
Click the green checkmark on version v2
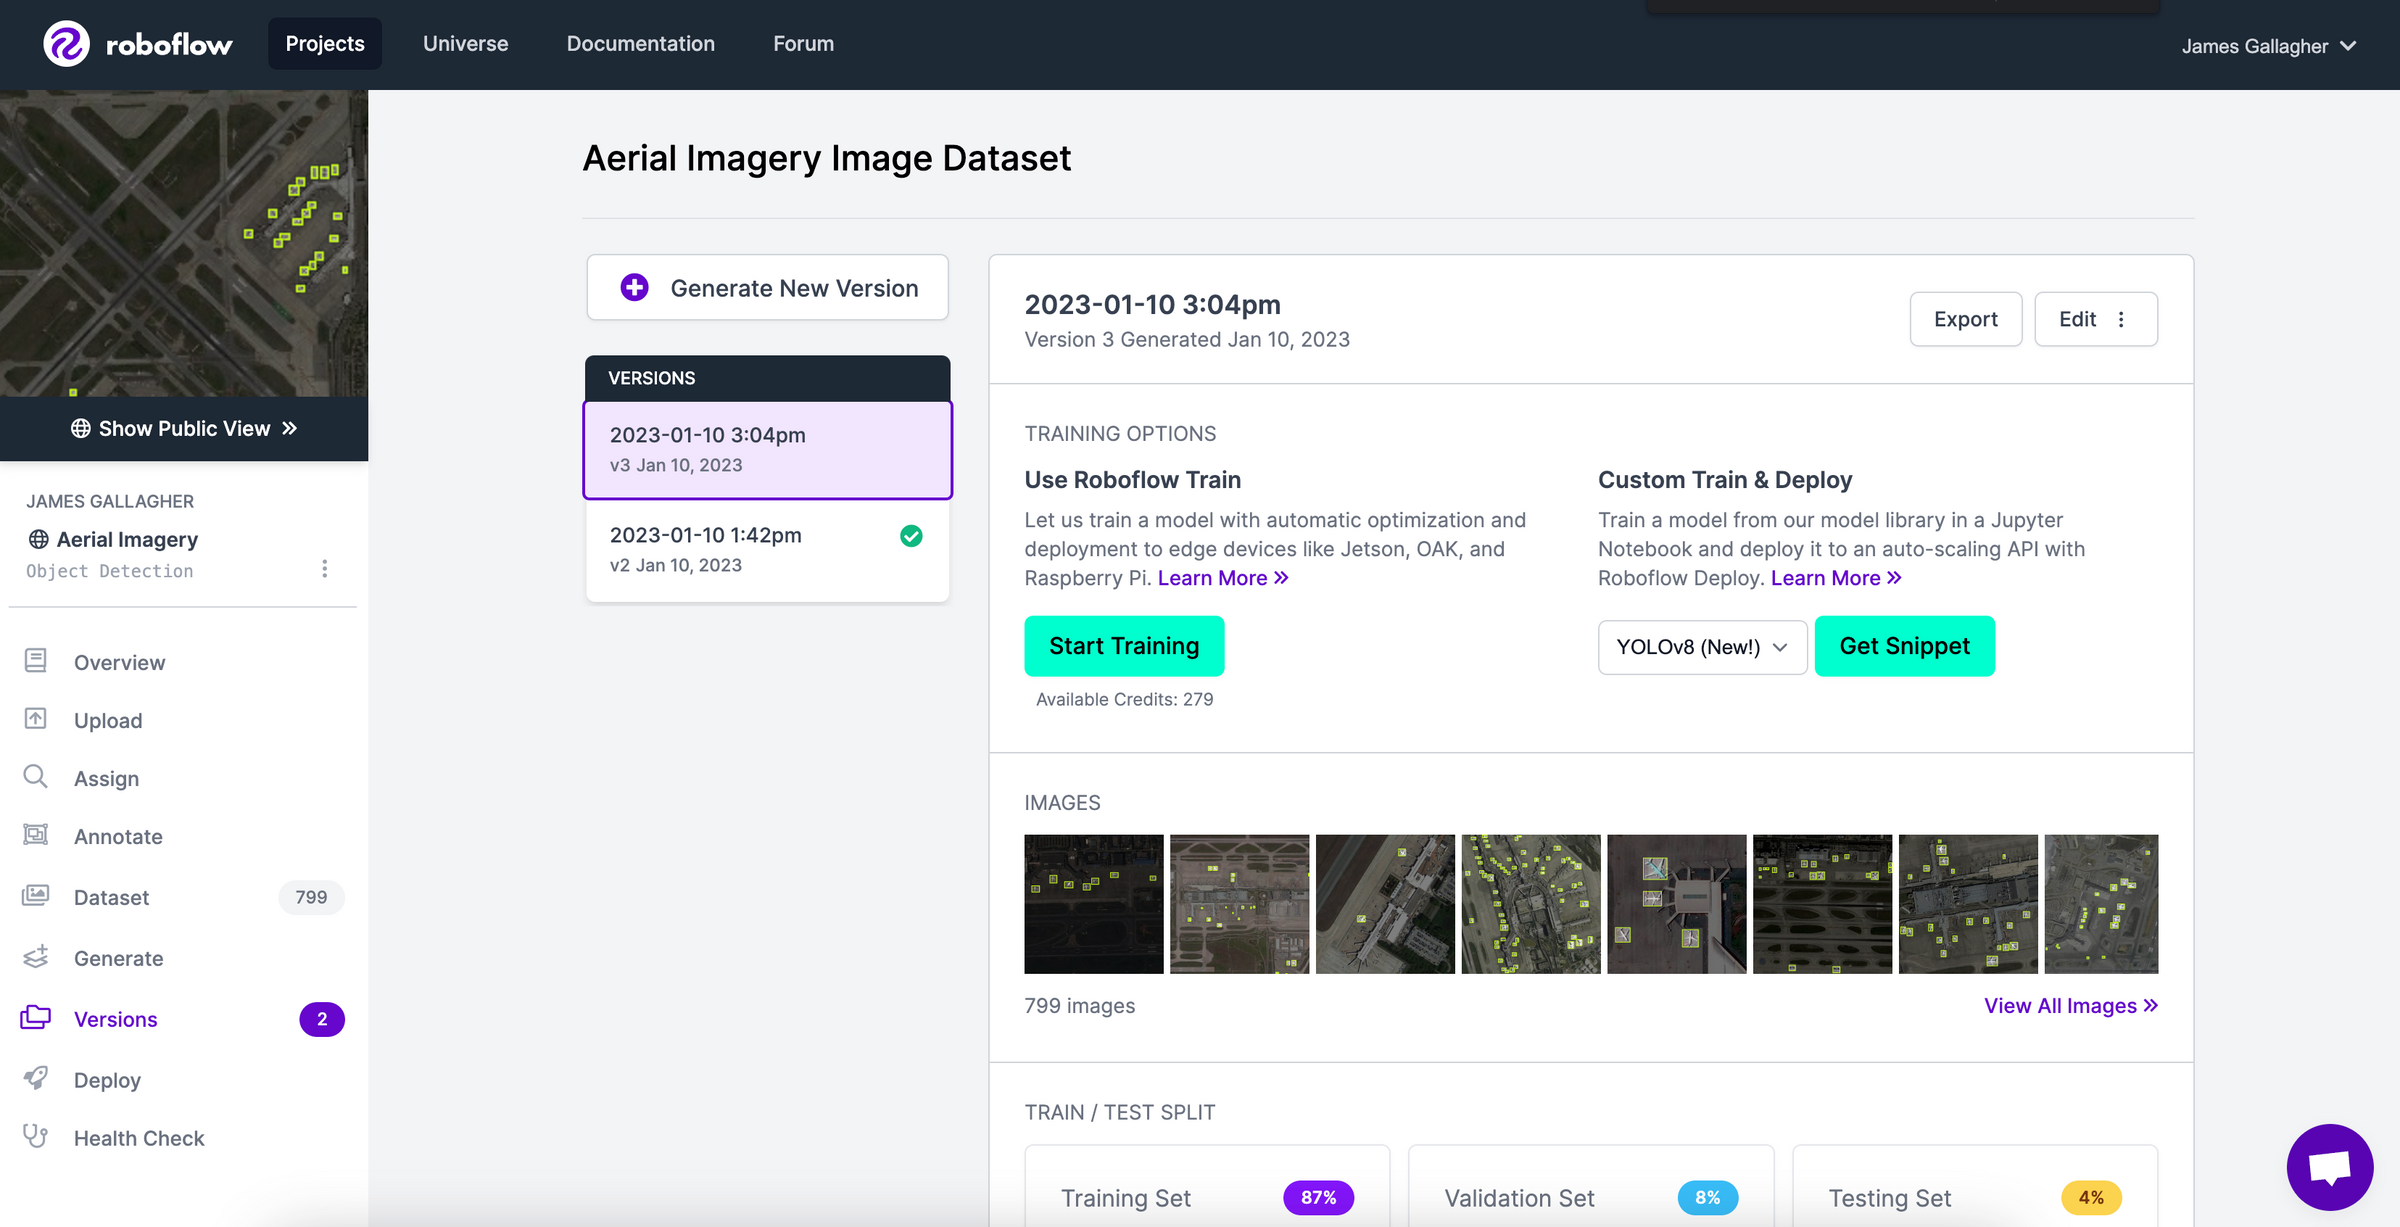click(x=911, y=536)
